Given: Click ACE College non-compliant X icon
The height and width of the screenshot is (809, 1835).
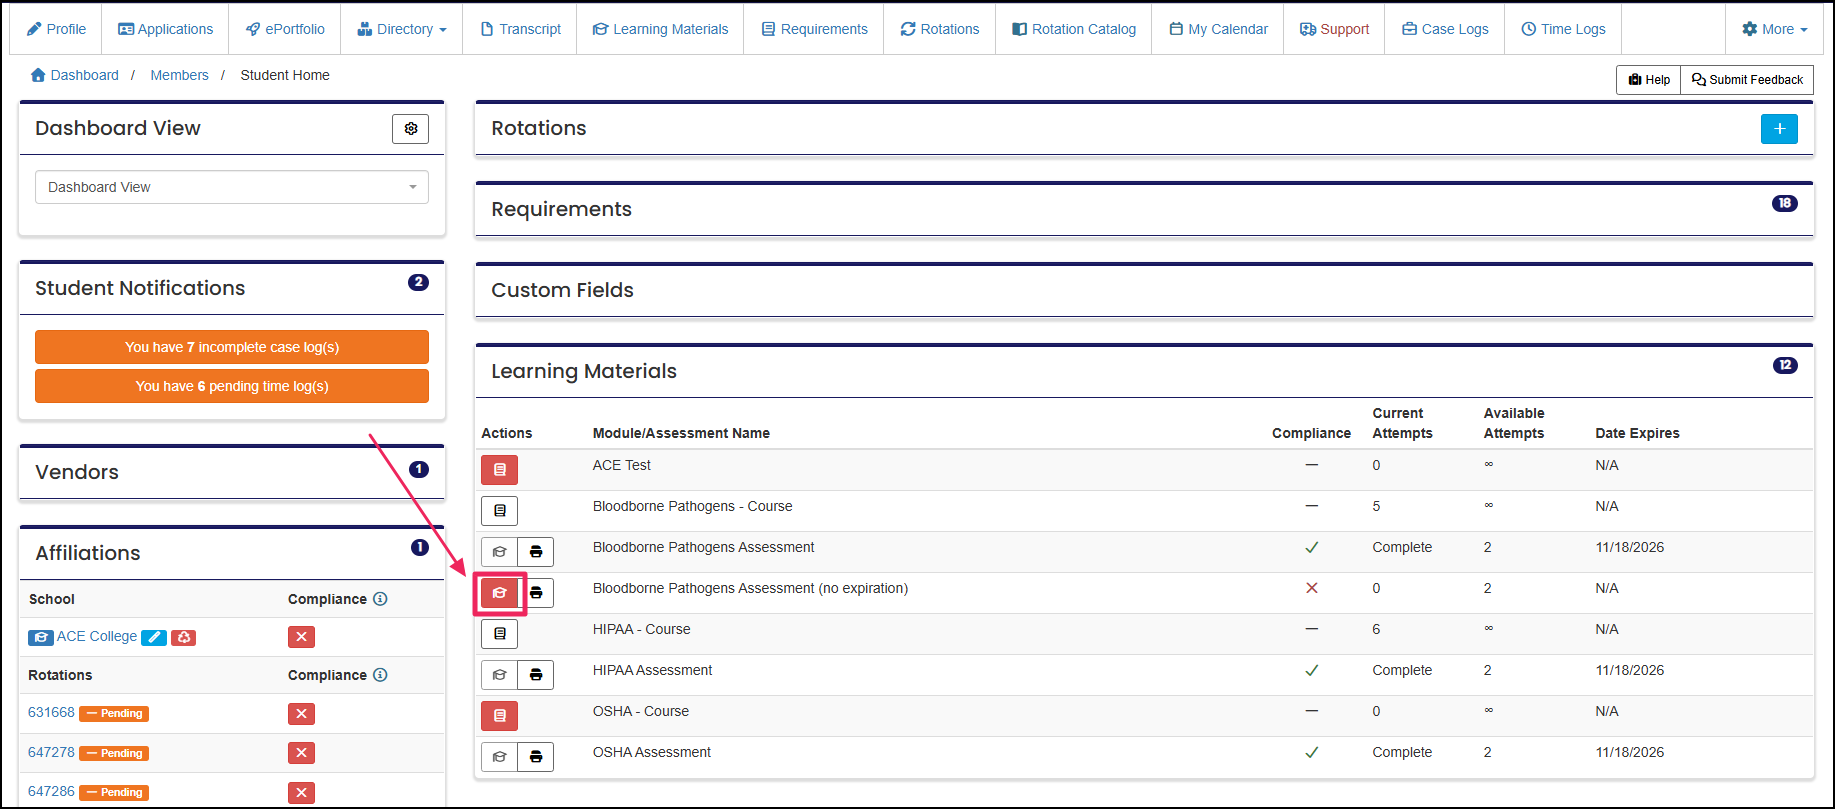Looking at the screenshot, I should [301, 637].
